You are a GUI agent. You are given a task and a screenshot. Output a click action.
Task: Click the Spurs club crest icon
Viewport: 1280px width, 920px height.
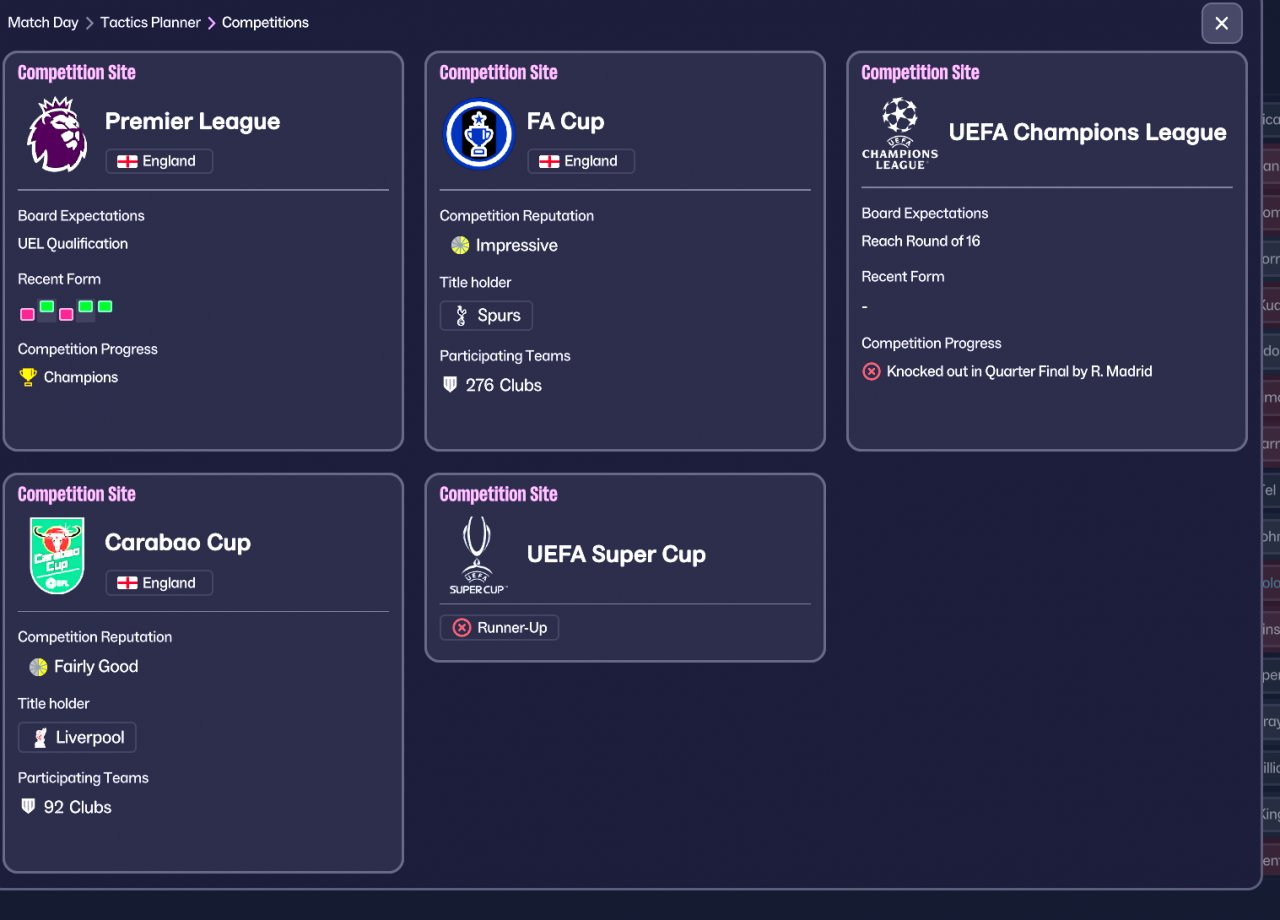tap(461, 316)
